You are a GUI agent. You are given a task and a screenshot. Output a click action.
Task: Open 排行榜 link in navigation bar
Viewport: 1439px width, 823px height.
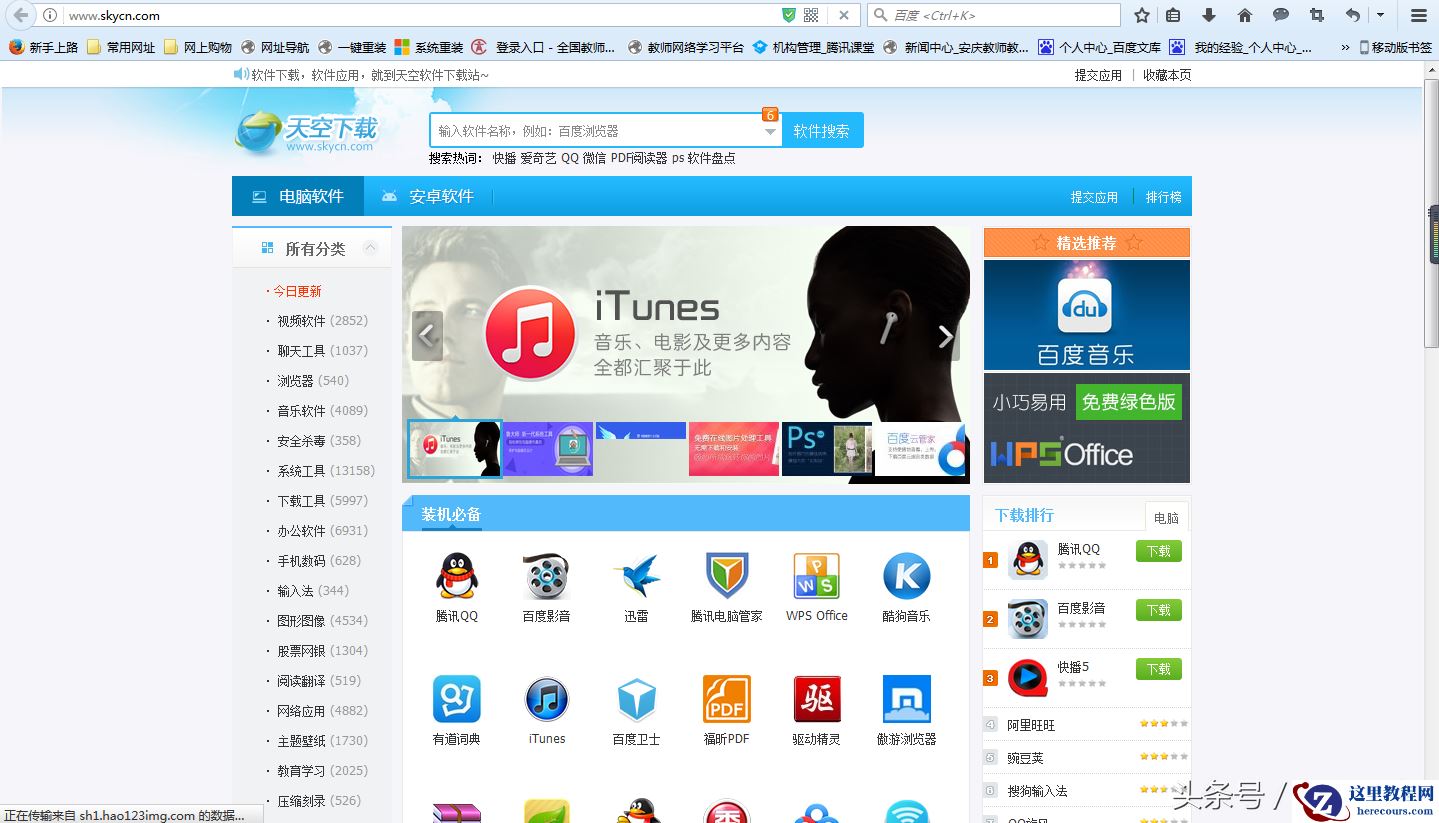tap(1163, 197)
